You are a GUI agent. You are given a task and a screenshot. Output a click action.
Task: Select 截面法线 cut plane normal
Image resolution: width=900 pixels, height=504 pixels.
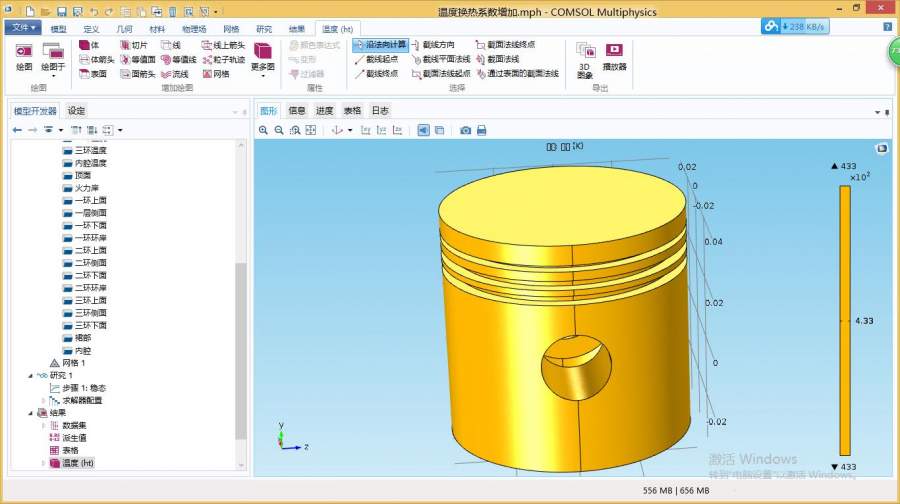point(498,59)
